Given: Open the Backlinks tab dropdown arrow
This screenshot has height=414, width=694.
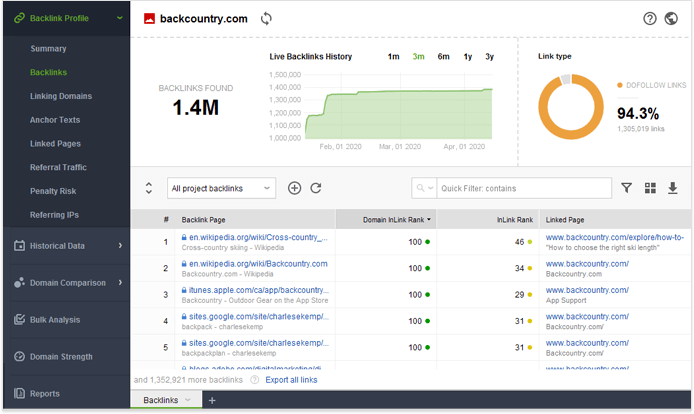Looking at the screenshot, I should 188,400.
